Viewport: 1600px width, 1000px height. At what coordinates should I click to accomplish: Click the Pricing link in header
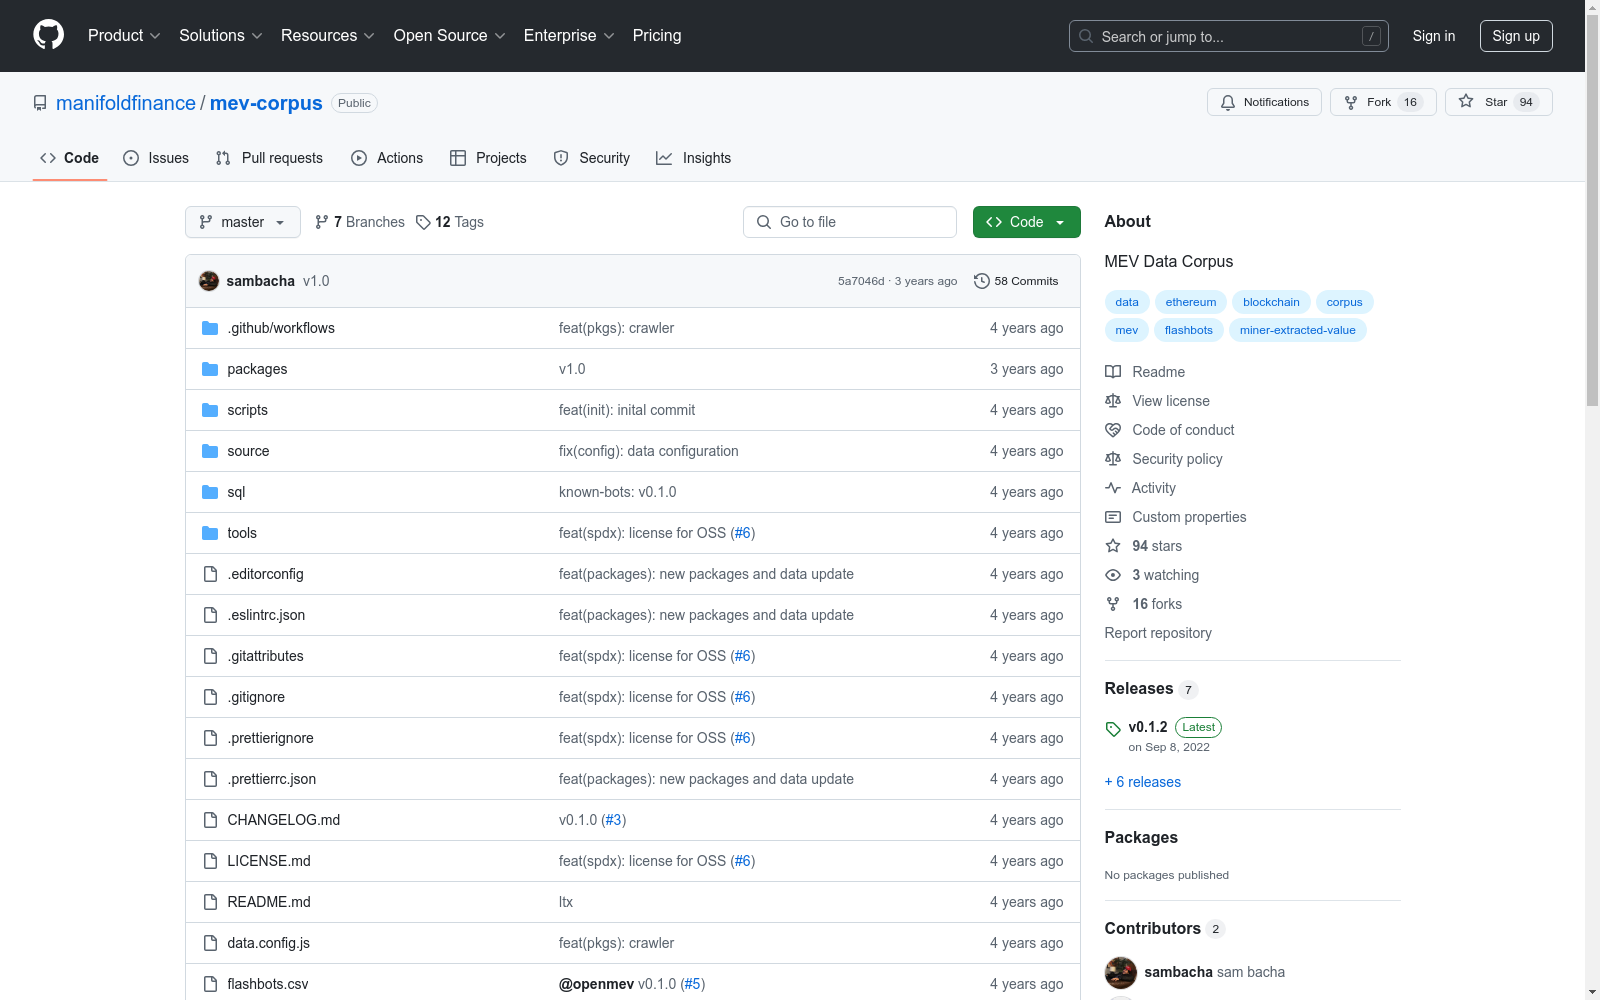(x=657, y=36)
